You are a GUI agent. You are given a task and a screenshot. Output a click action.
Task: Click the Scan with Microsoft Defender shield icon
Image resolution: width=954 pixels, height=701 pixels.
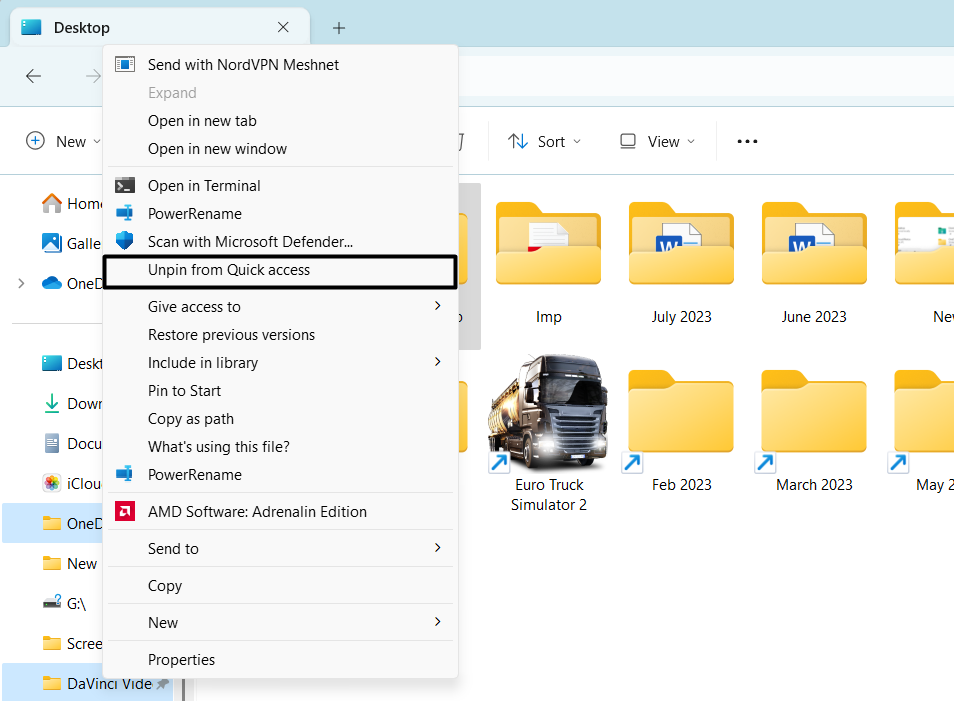coord(125,241)
